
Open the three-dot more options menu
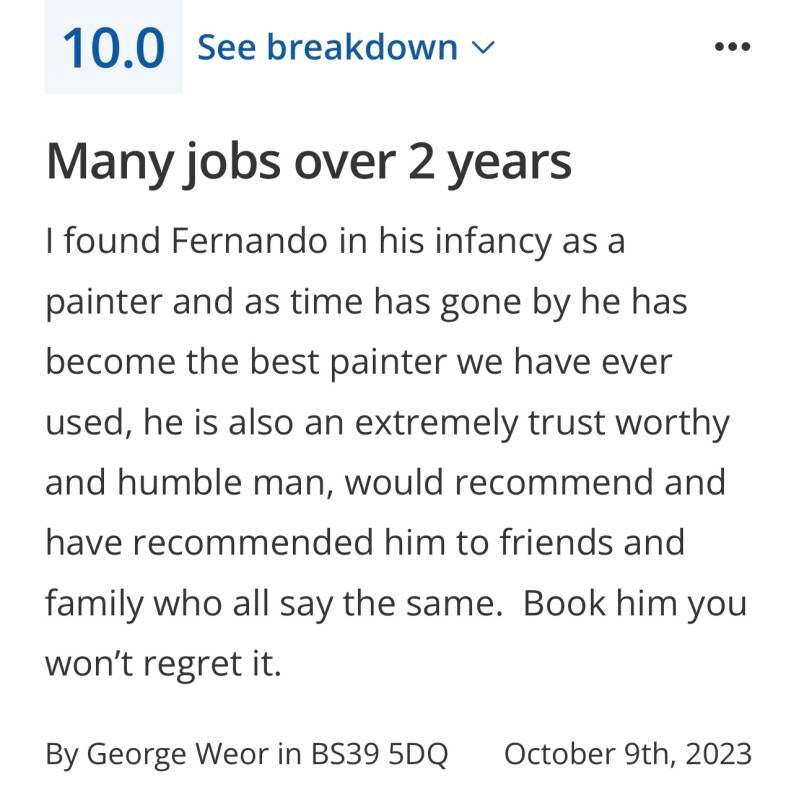point(732,47)
